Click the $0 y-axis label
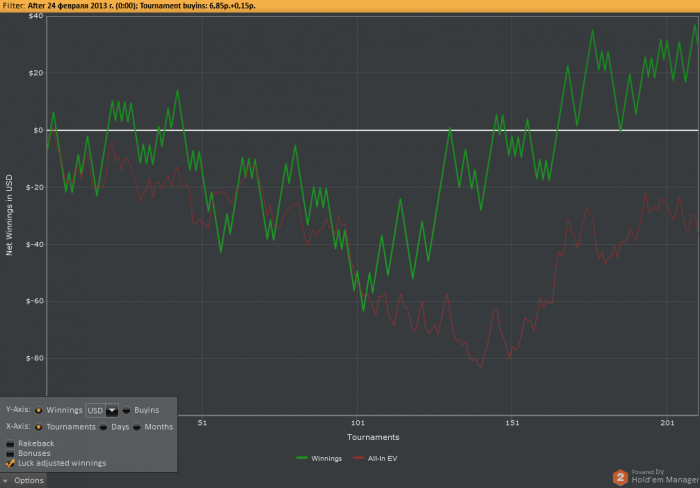 click(x=38, y=130)
